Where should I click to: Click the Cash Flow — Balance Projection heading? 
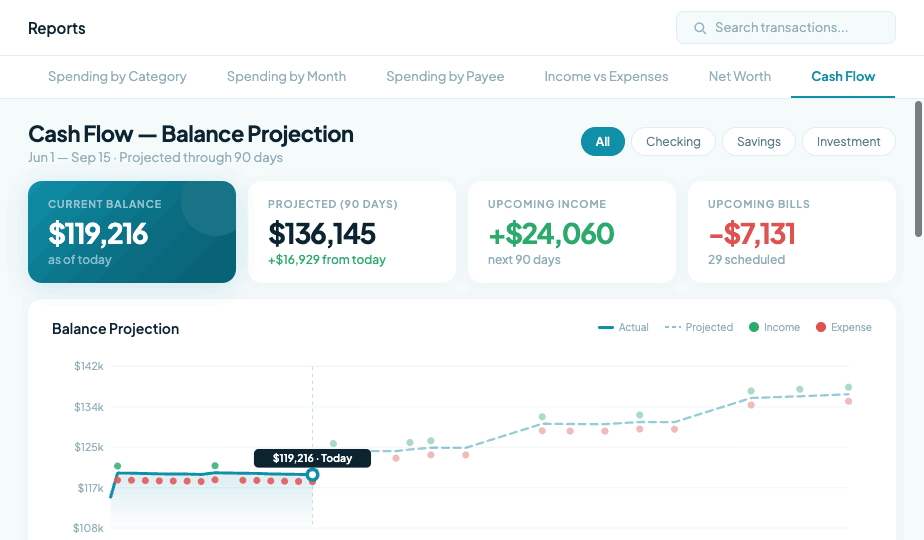pyautogui.click(x=191, y=134)
